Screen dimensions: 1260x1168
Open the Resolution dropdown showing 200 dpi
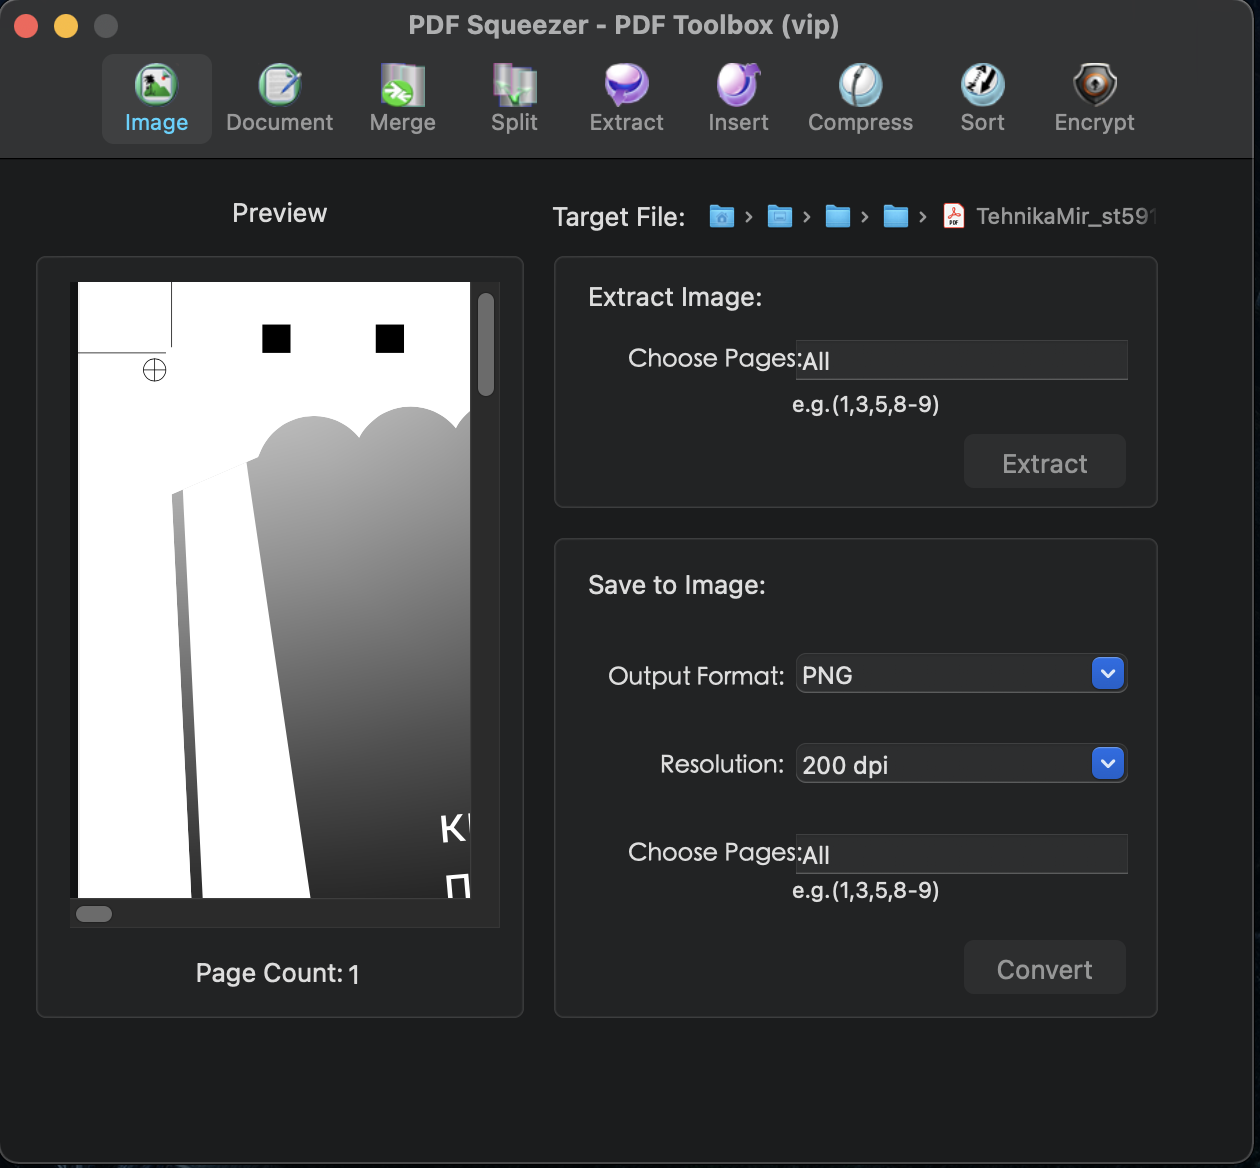(x=961, y=763)
